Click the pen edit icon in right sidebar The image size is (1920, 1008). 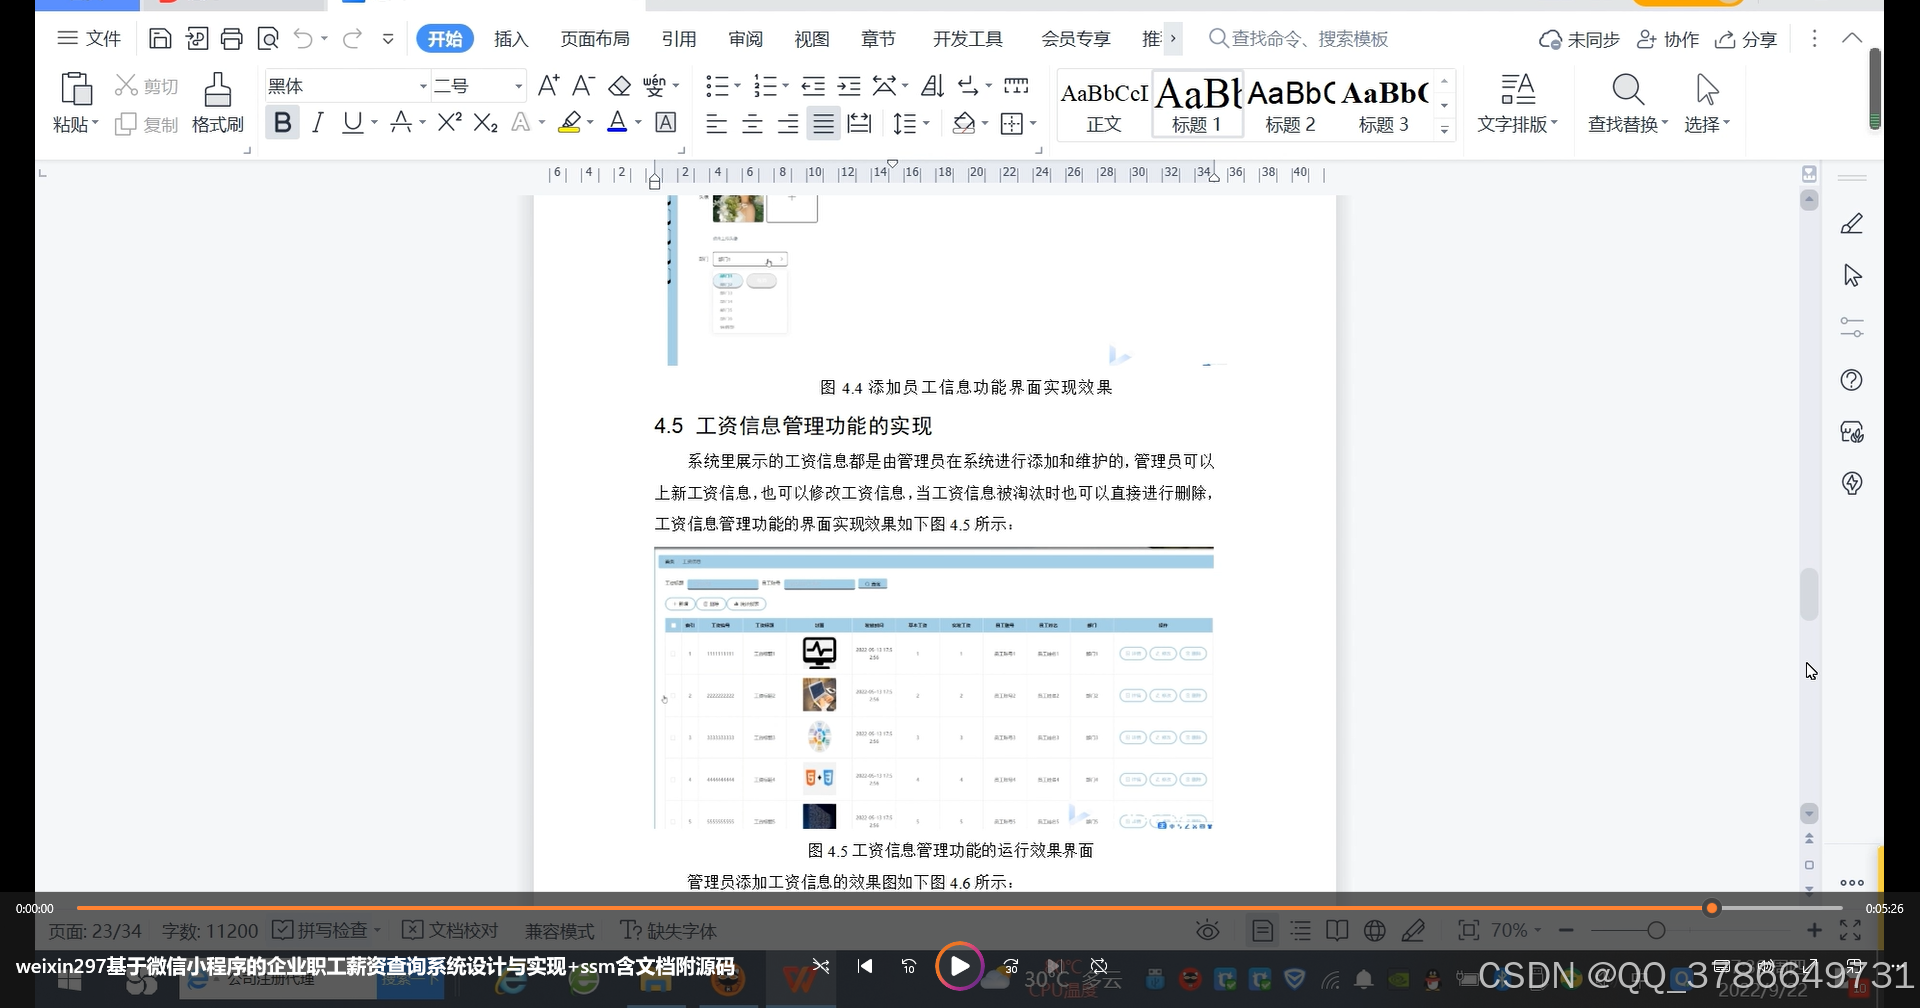pos(1852,224)
